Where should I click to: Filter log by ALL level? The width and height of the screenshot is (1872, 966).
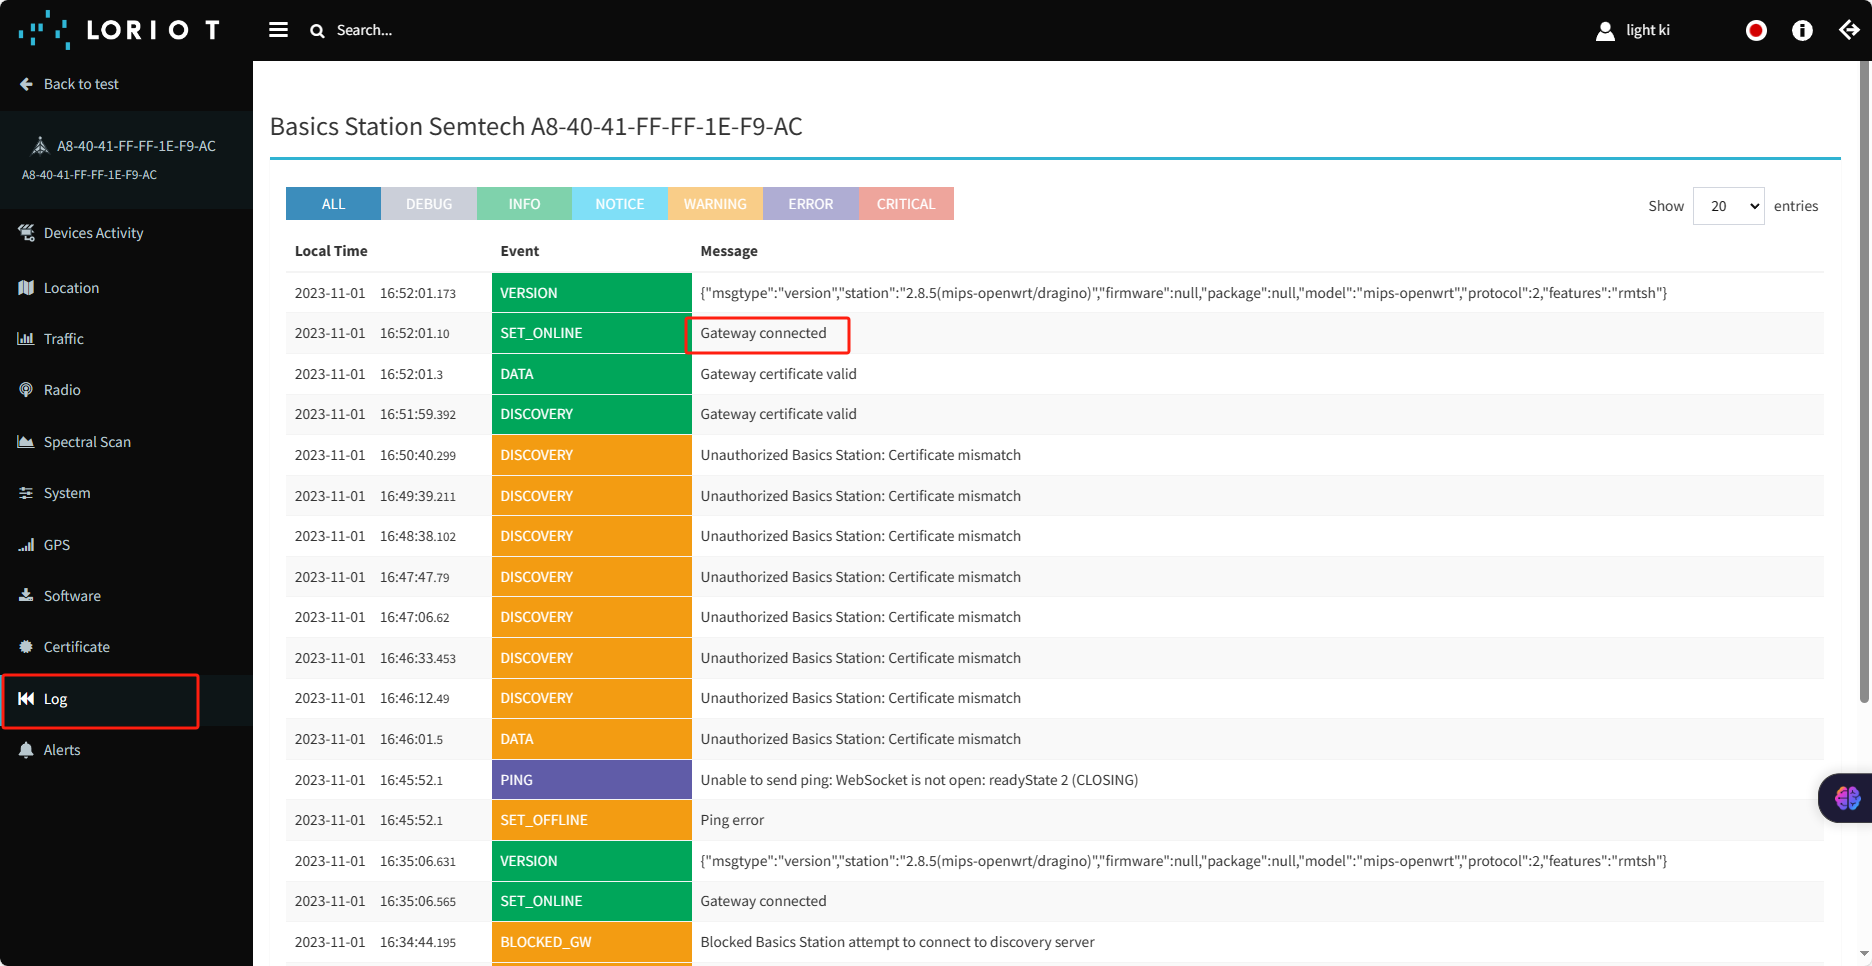[333, 204]
